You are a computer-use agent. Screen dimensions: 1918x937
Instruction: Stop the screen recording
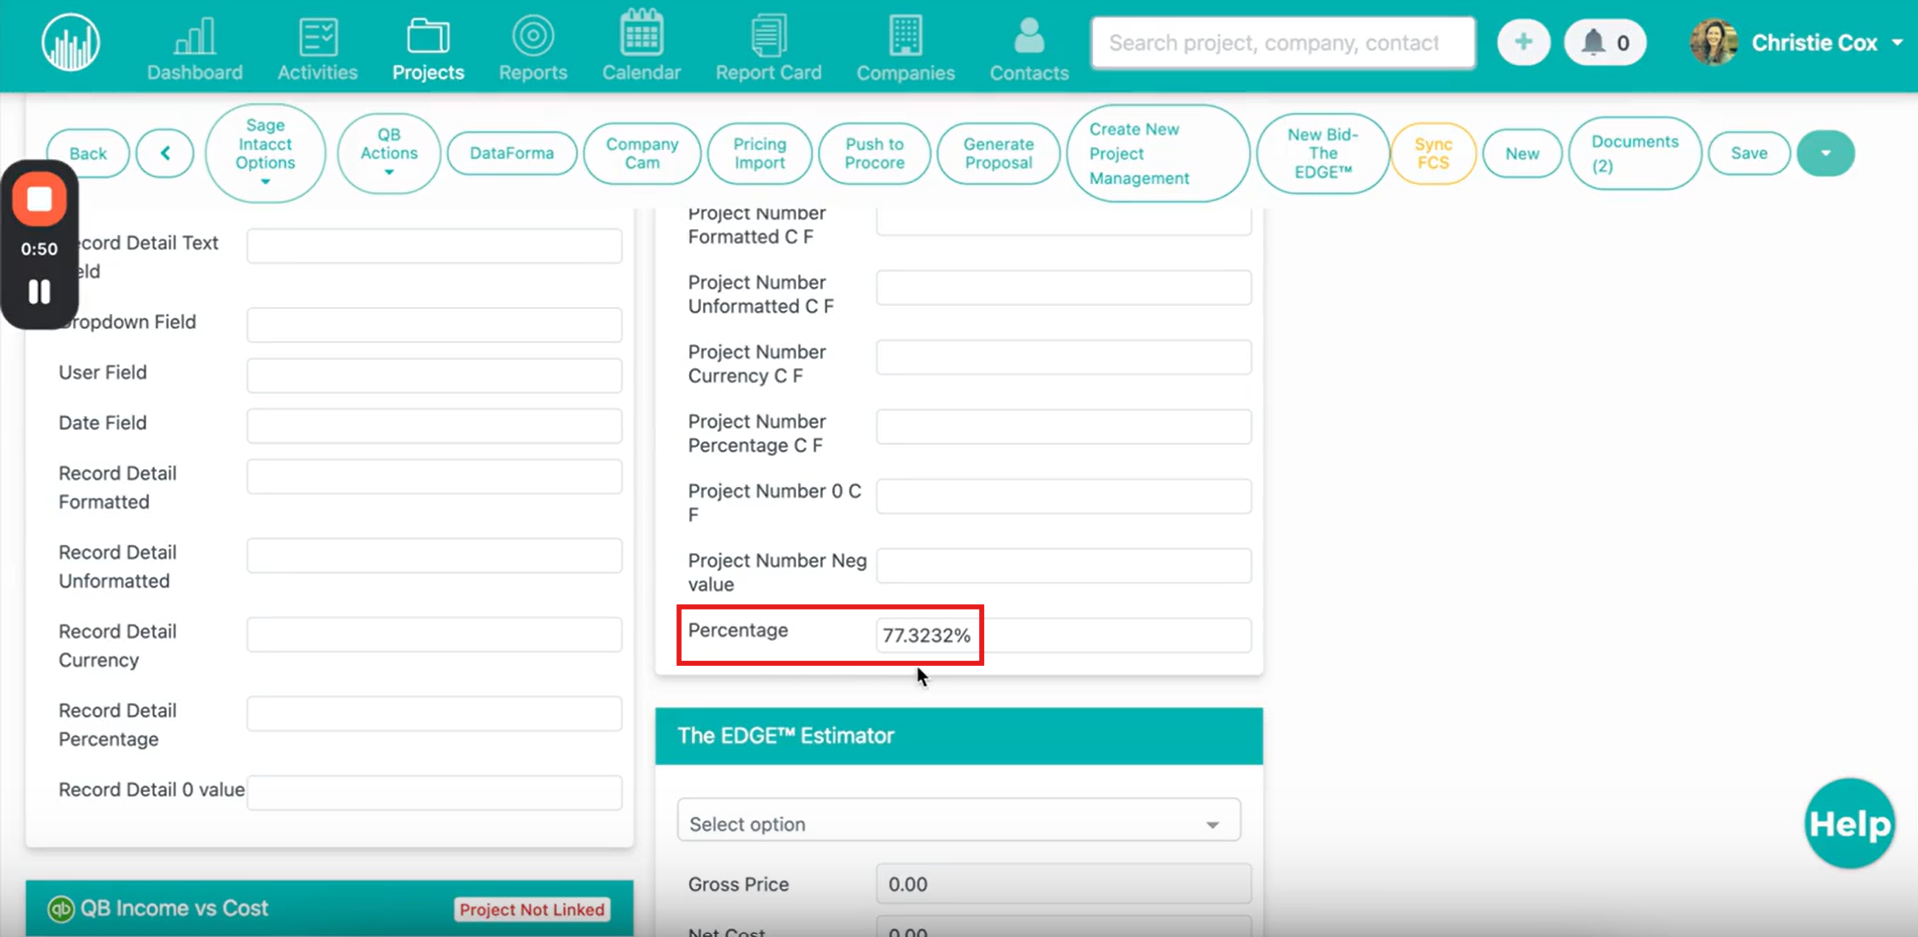tap(39, 200)
